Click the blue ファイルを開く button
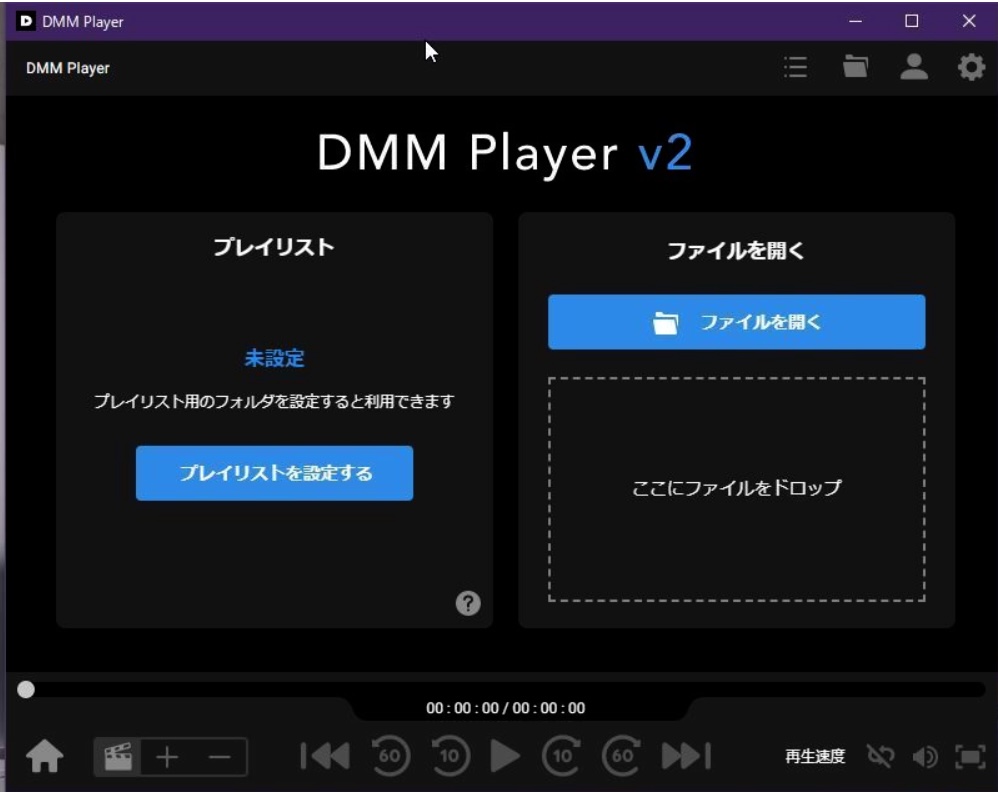 point(736,322)
